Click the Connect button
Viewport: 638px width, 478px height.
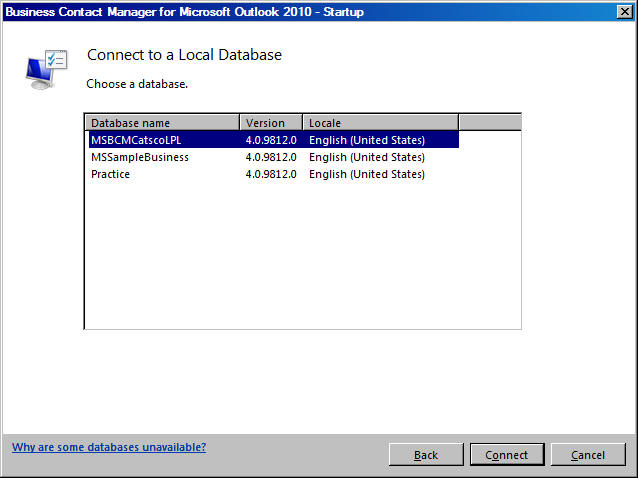[x=507, y=454]
